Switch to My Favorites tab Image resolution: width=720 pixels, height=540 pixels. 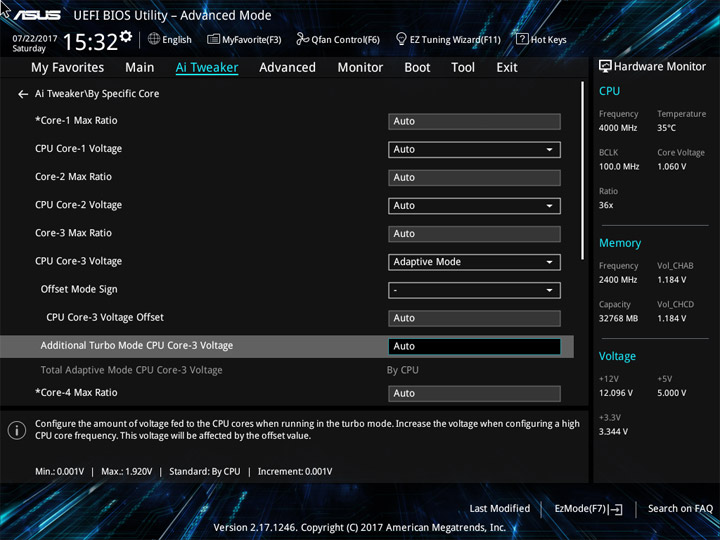click(68, 68)
